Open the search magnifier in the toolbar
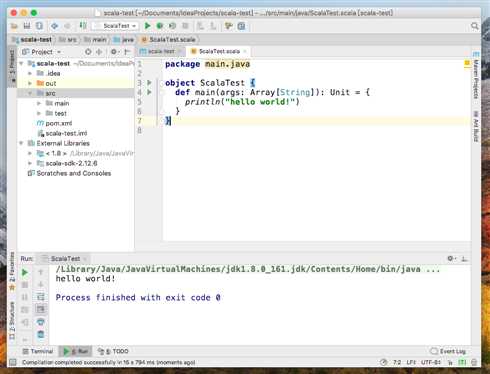Image resolution: width=490 pixels, height=374 pixels. pos(475,26)
